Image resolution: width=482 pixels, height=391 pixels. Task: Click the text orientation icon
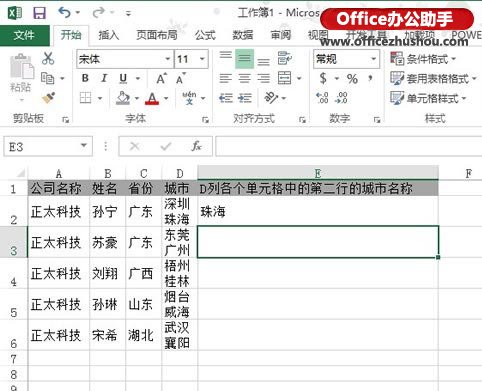(x=271, y=98)
